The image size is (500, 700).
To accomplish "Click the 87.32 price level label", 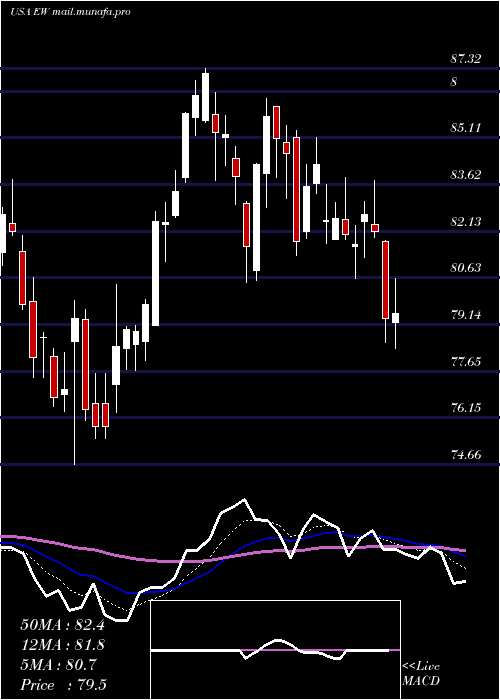I will 466,58.
